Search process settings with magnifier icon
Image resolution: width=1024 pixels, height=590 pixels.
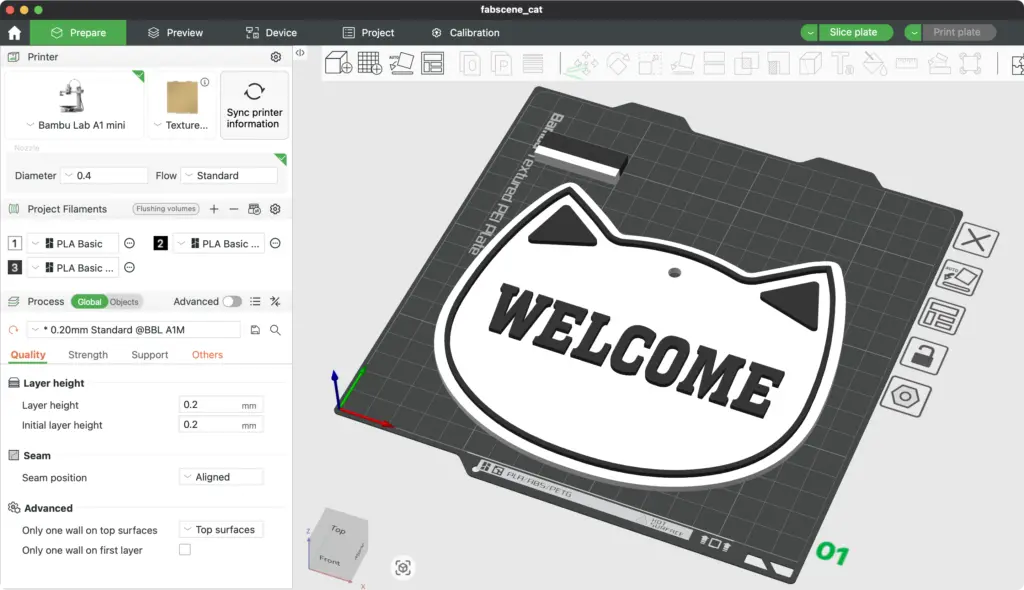[x=276, y=330]
